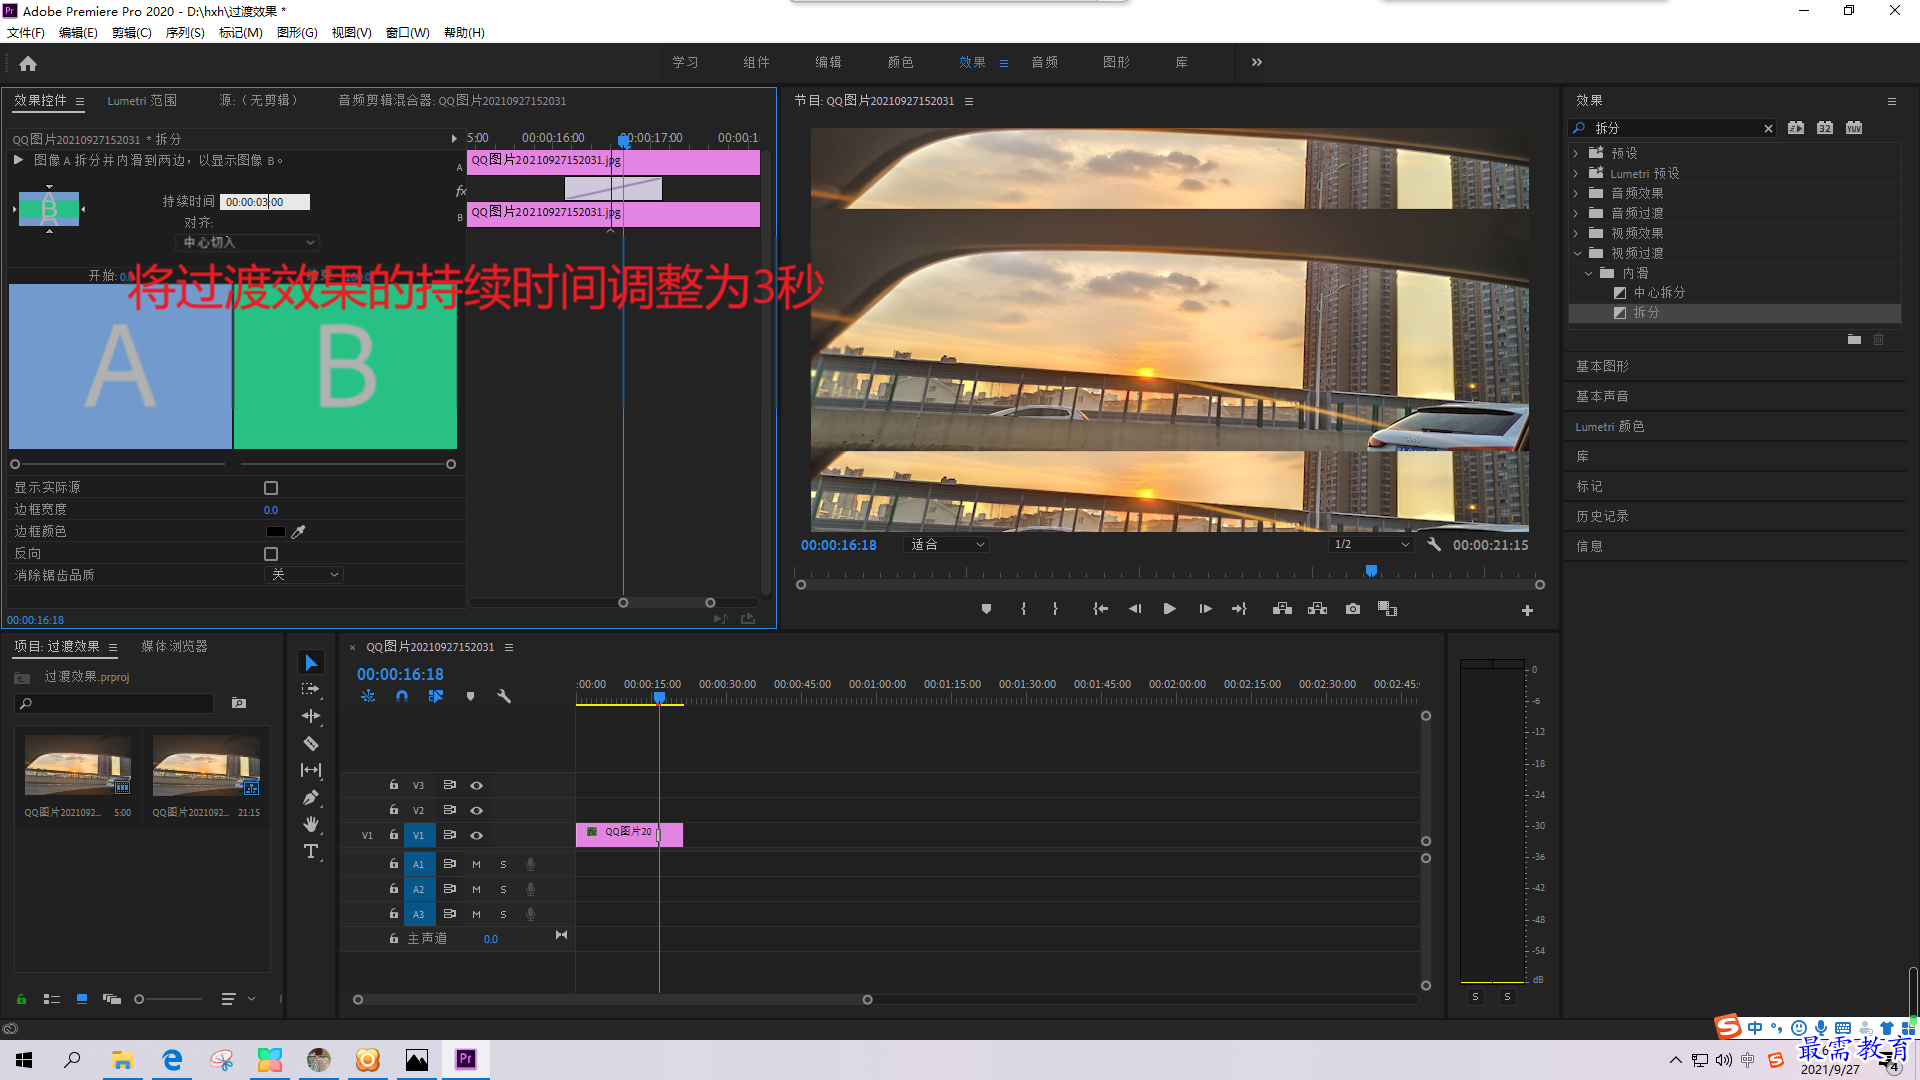Open the anti-aliasing quality dropdown
This screenshot has width=1920, height=1080.
click(305, 575)
